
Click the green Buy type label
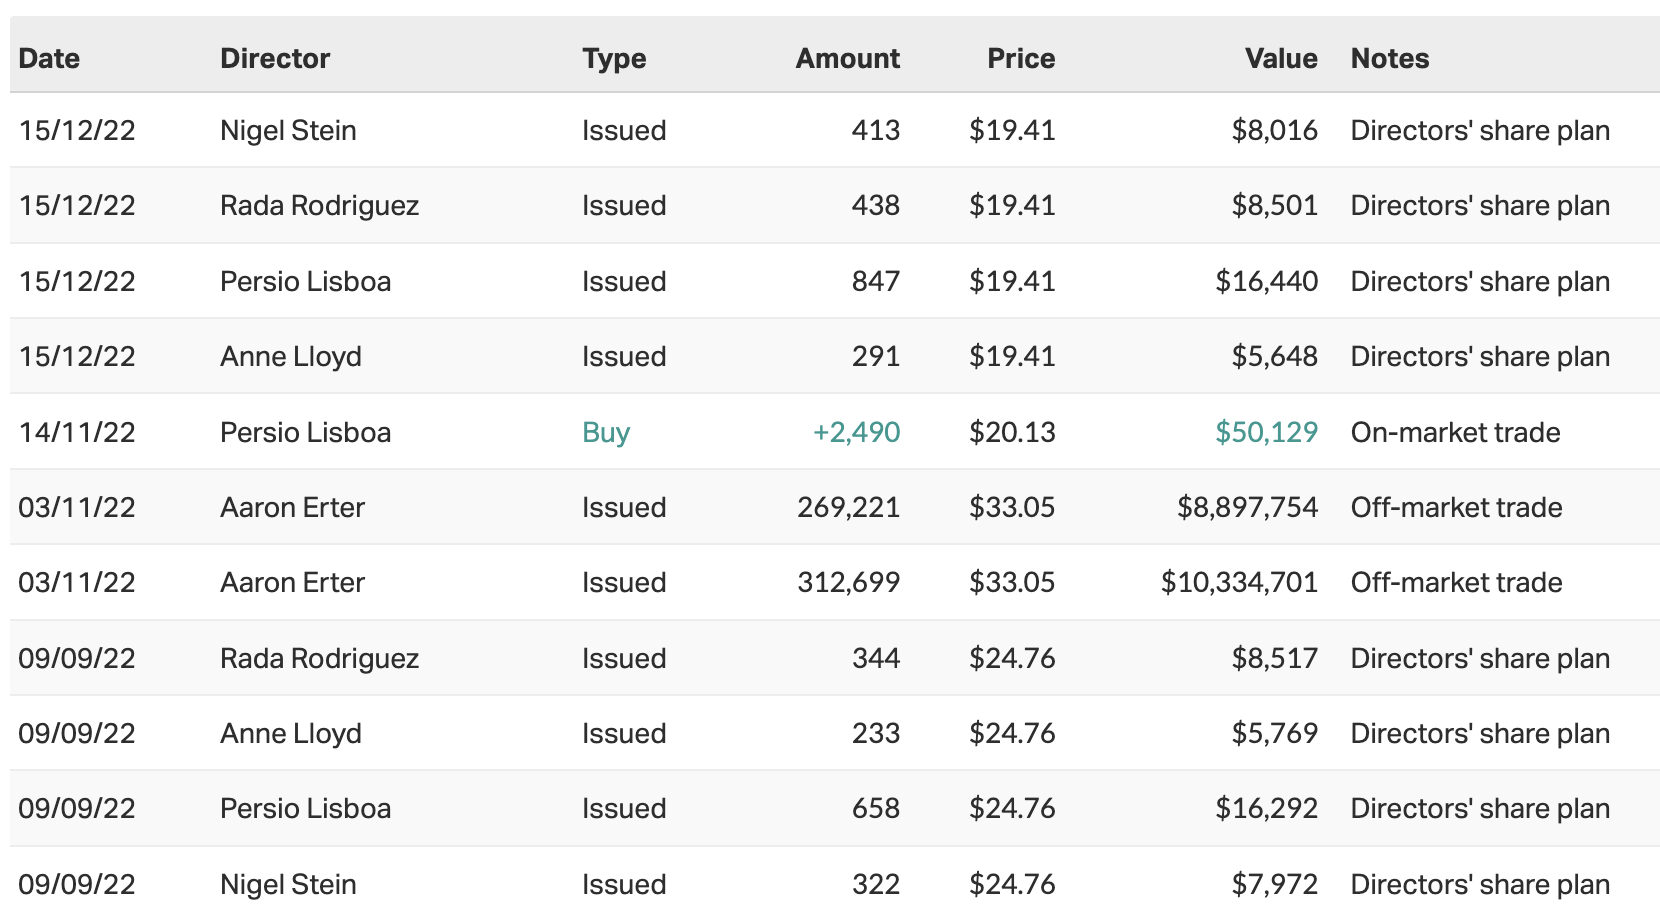606,433
